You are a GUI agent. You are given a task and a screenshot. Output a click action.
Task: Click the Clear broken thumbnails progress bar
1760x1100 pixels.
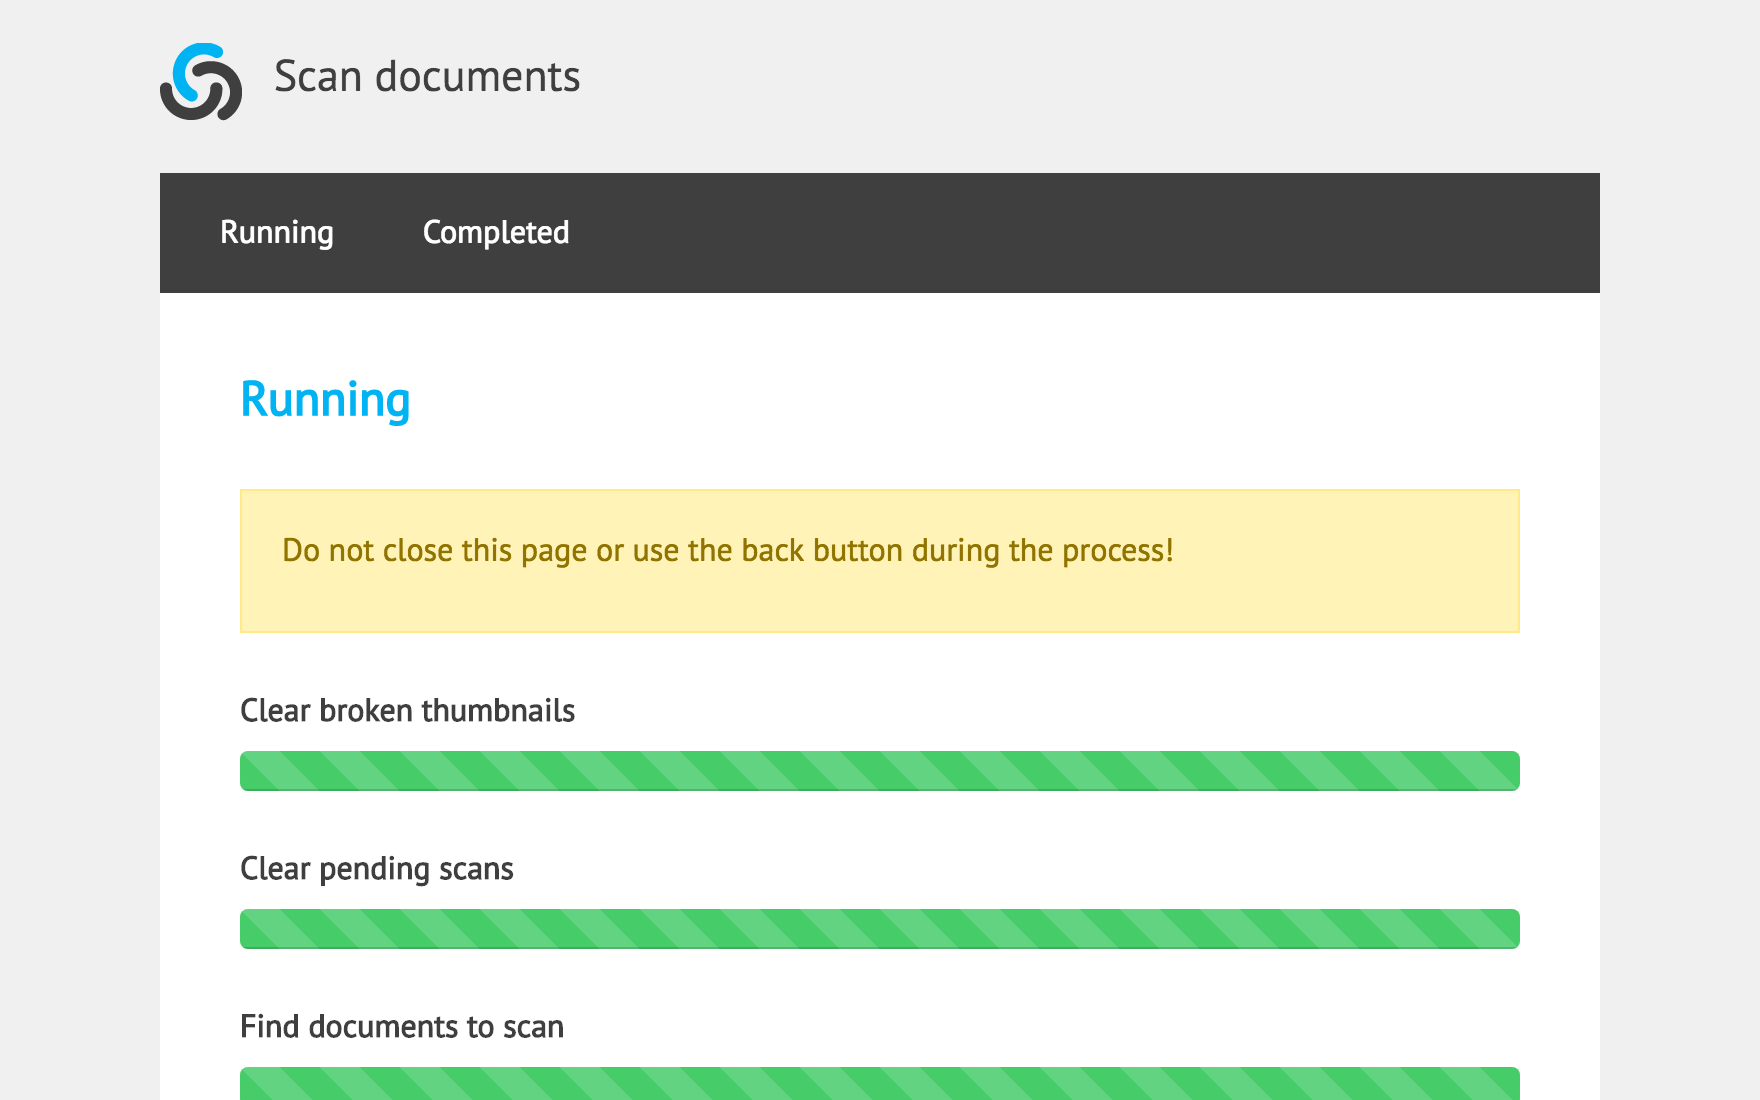click(880, 771)
